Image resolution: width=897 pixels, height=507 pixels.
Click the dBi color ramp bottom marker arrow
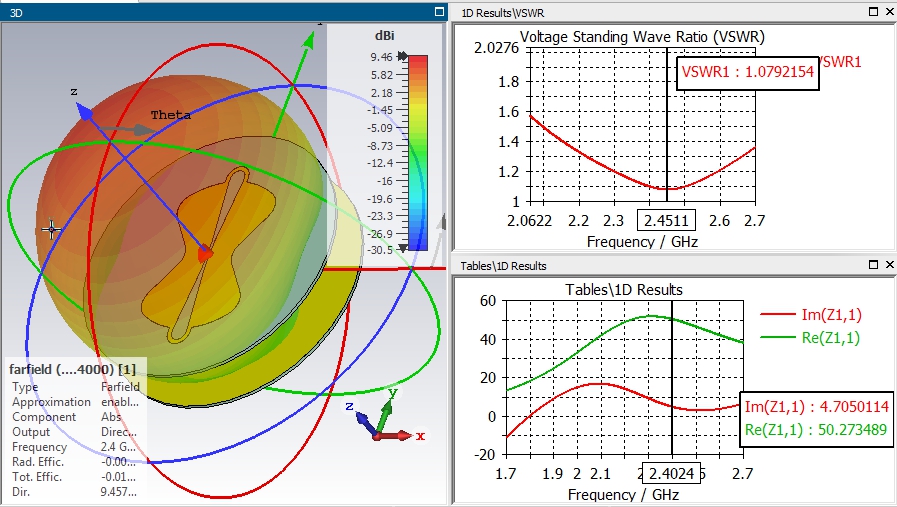pos(403,248)
